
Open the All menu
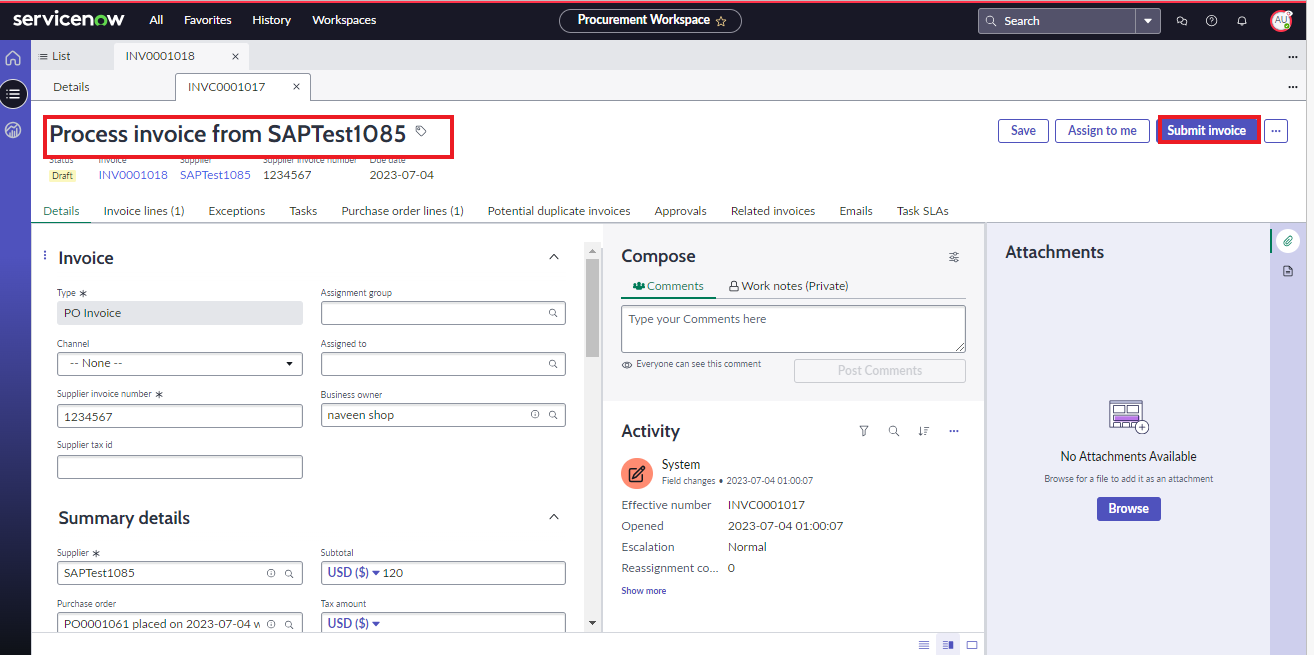pos(157,20)
